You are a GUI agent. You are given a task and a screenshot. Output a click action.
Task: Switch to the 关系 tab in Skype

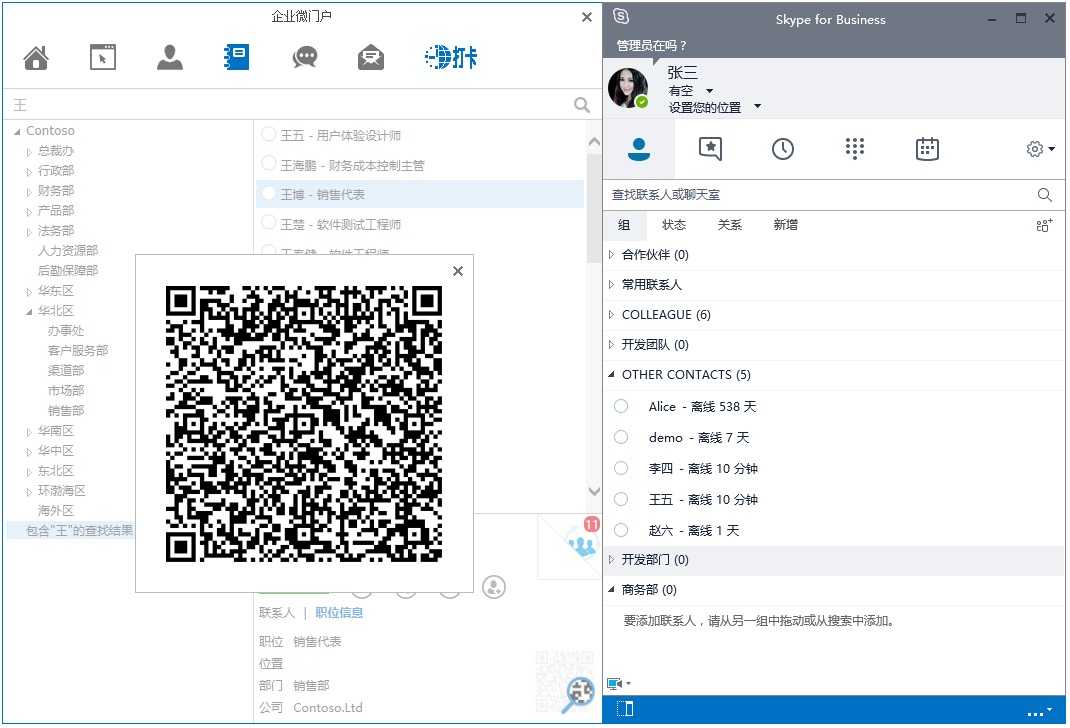(x=729, y=225)
